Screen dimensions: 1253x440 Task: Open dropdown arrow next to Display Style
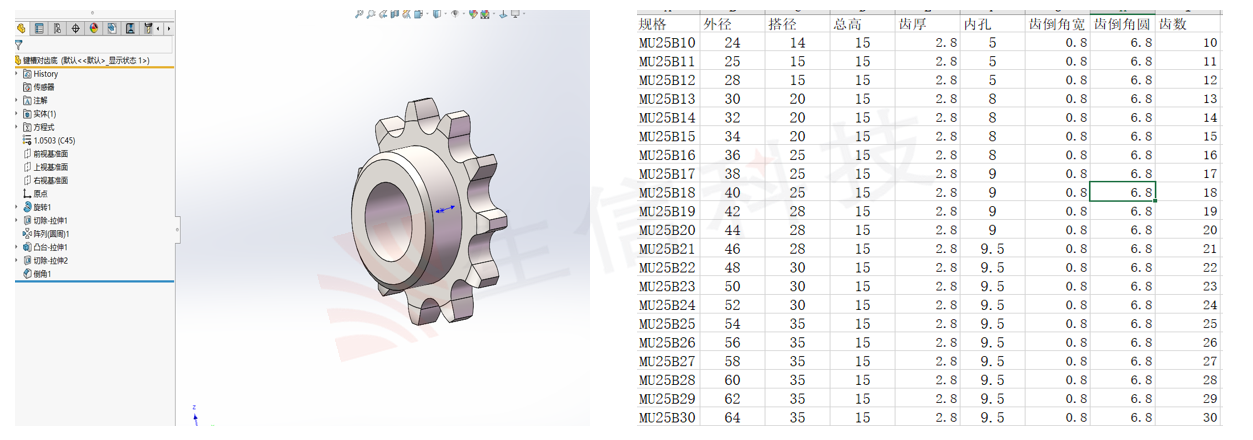click(x=446, y=14)
